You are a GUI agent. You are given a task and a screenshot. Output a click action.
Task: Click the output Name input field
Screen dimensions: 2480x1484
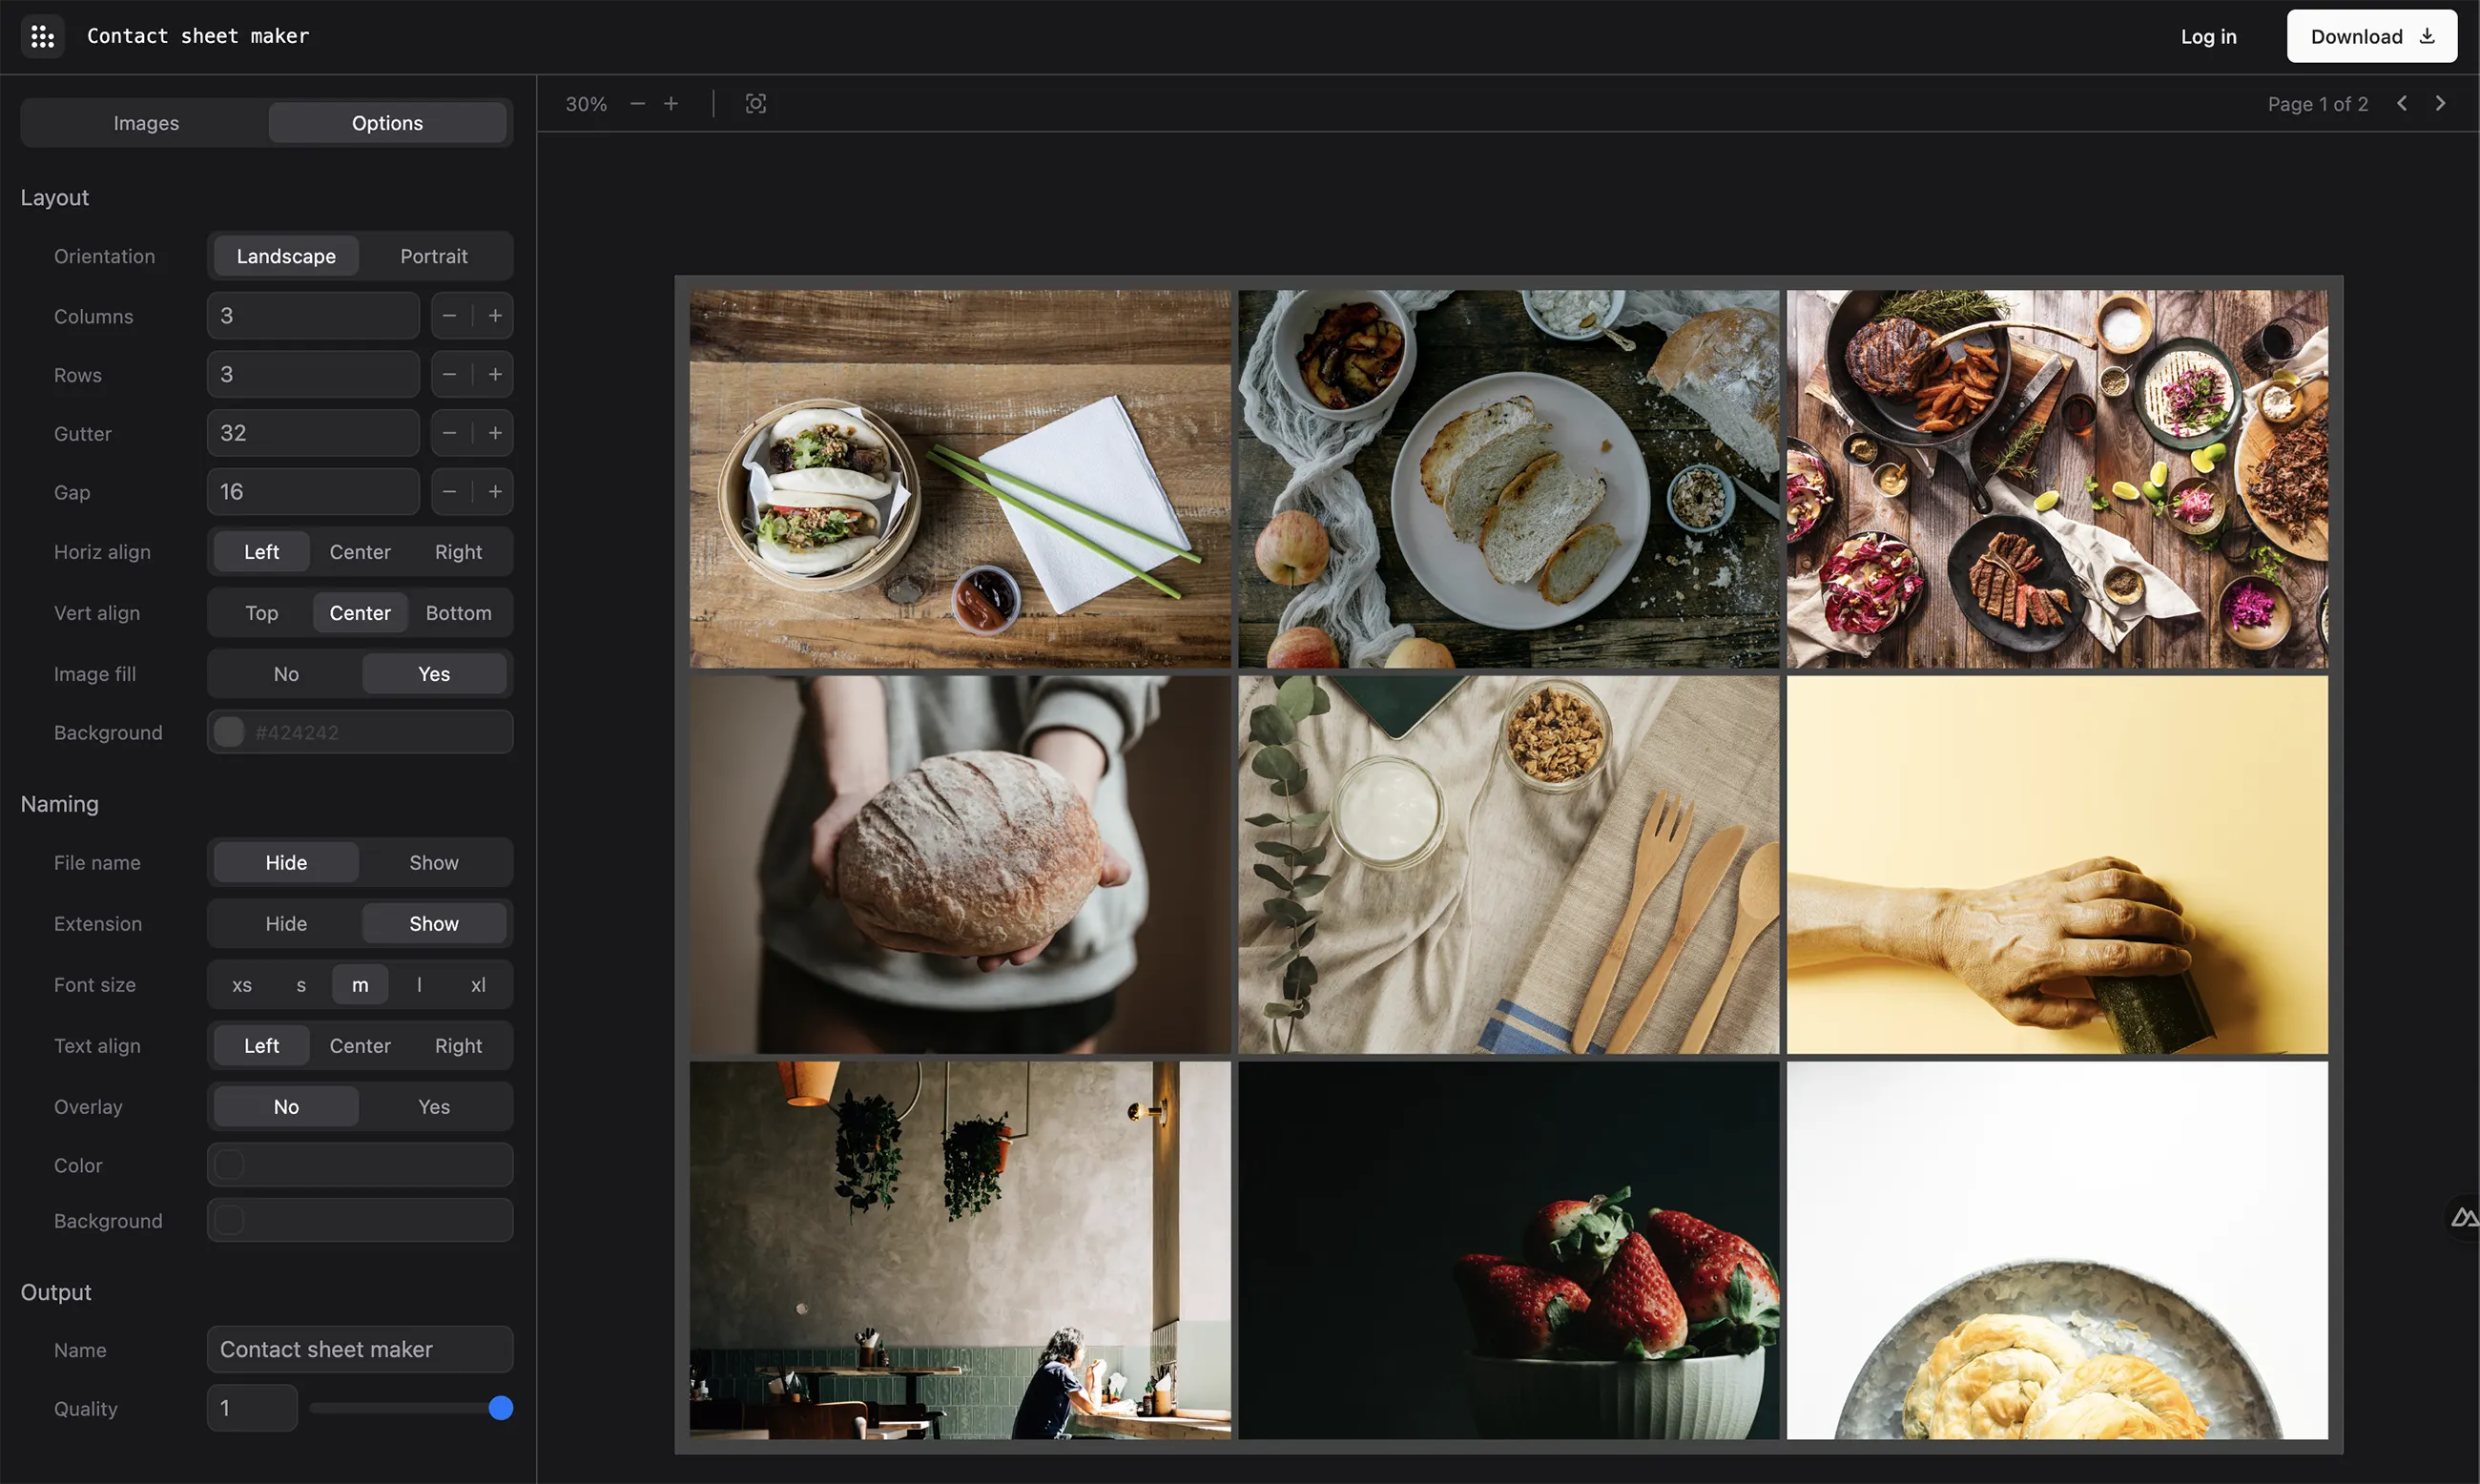click(x=359, y=1349)
